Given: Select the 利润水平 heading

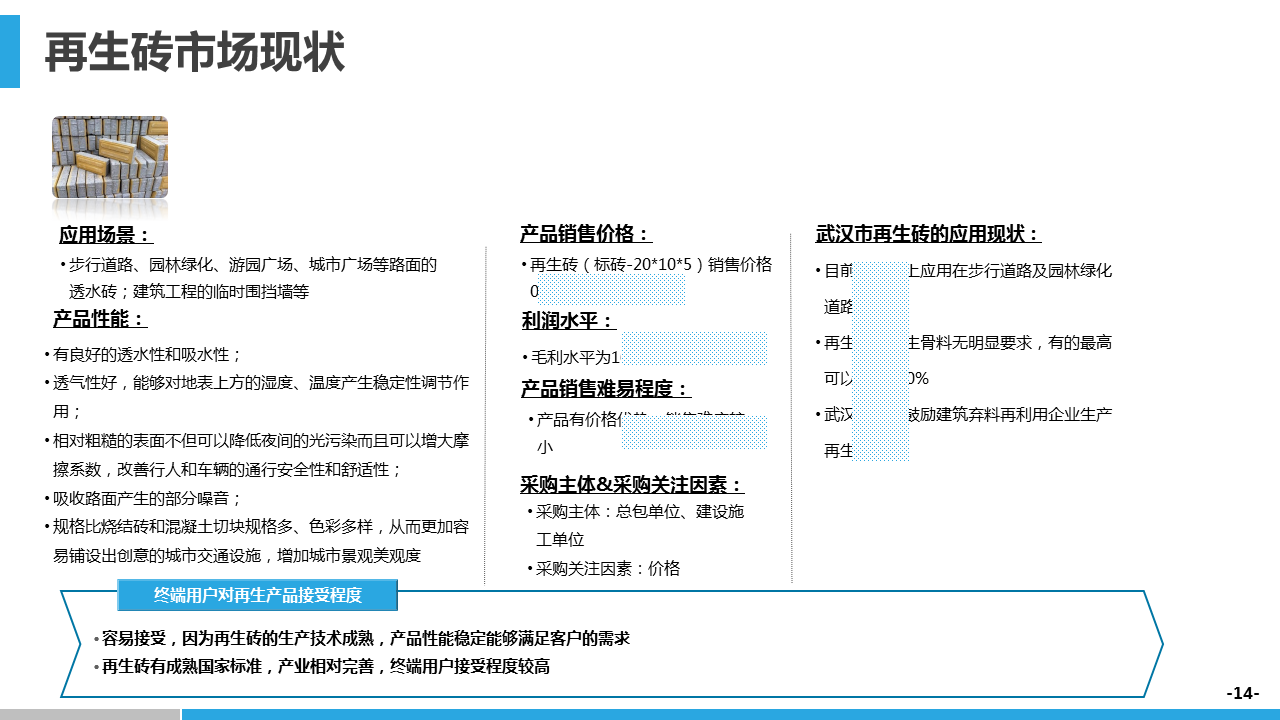Looking at the screenshot, I should (567, 321).
